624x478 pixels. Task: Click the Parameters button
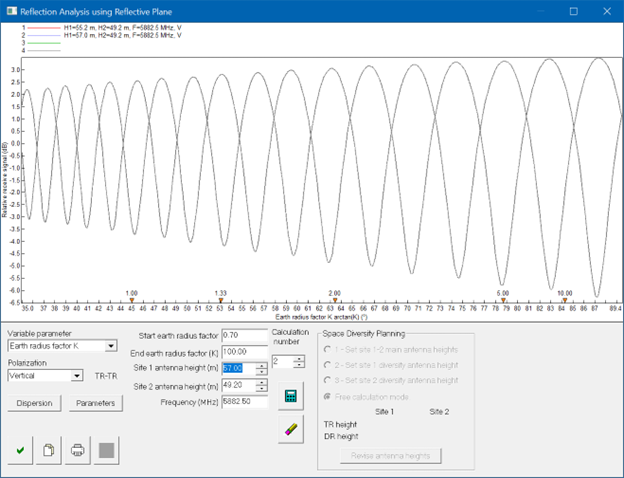coord(93,403)
